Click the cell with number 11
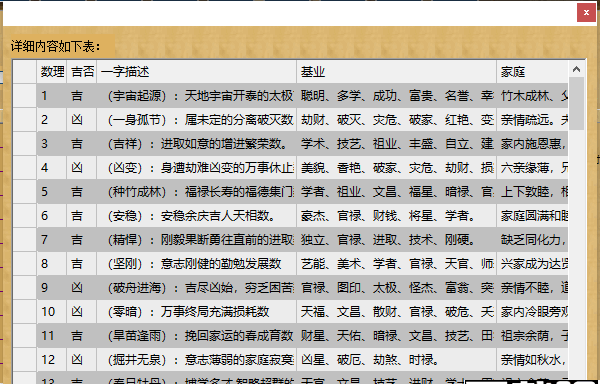Image resolution: width=600 pixels, height=384 pixels. click(x=52, y=336)
